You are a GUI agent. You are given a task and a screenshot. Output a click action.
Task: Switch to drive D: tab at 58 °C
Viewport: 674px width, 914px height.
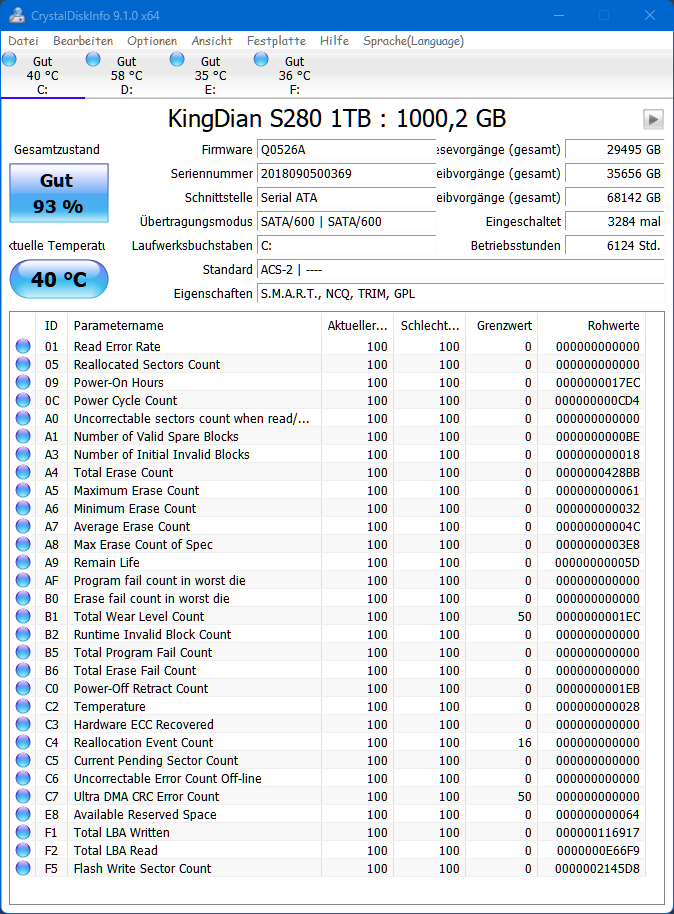click(x=127, y=75)
